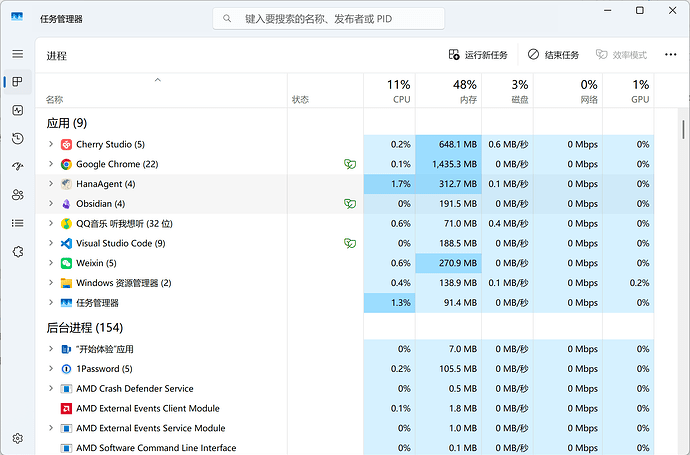690x455 pixels.
Task: Open the Services puzzle icon in sidebar
Action: pyautogui.click(x=18, y=252)
